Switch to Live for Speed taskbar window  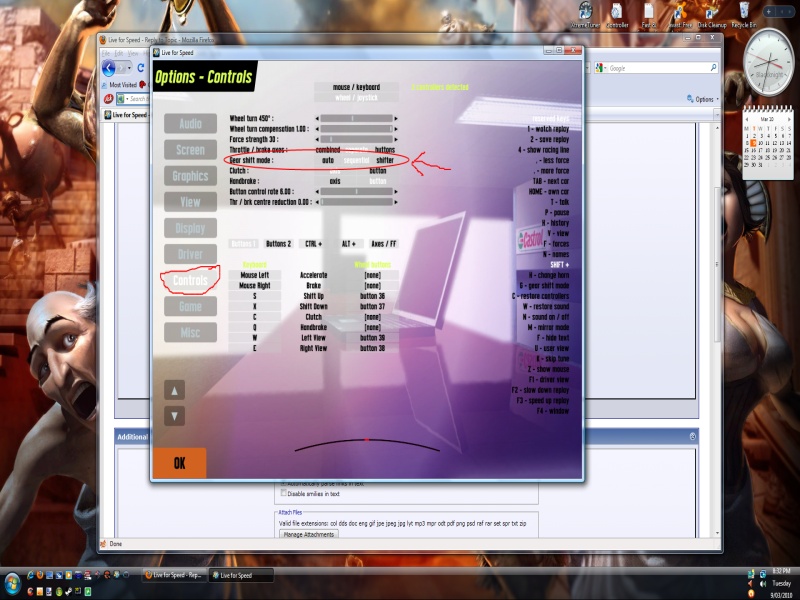tap(241, 575)
